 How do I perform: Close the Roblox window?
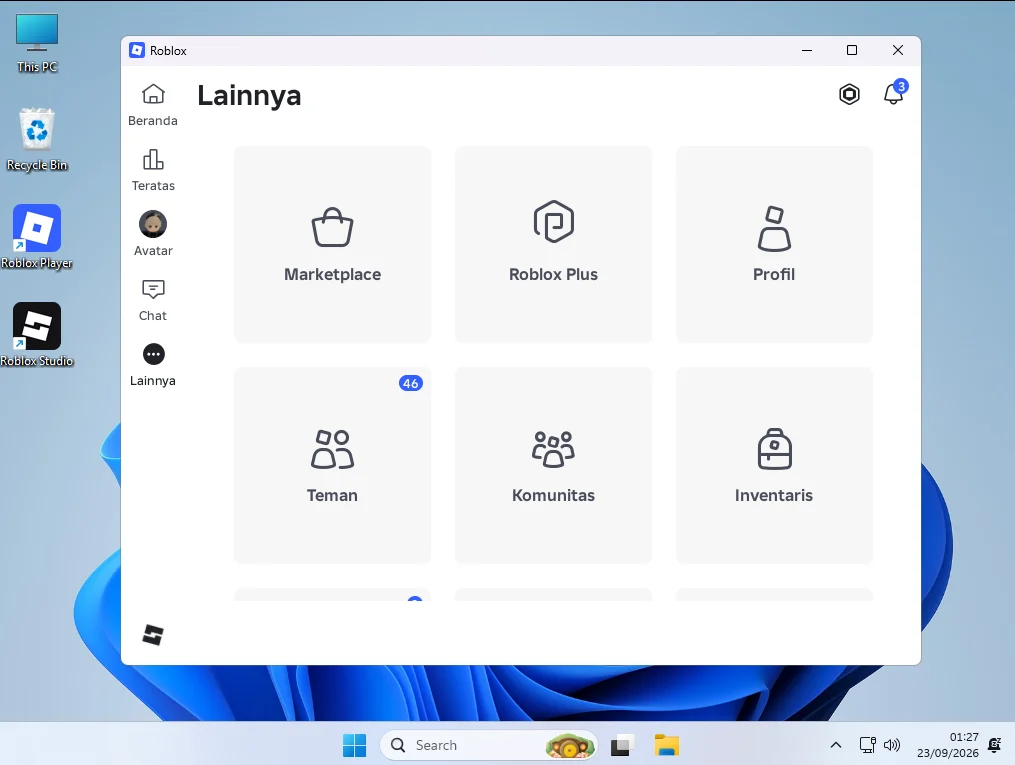point(898,50)
